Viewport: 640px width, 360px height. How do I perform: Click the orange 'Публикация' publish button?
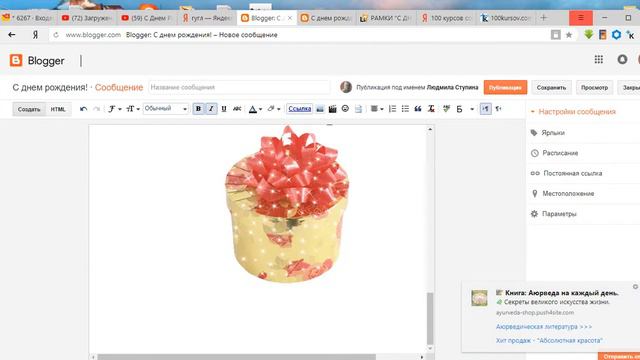tap(505, 87)
